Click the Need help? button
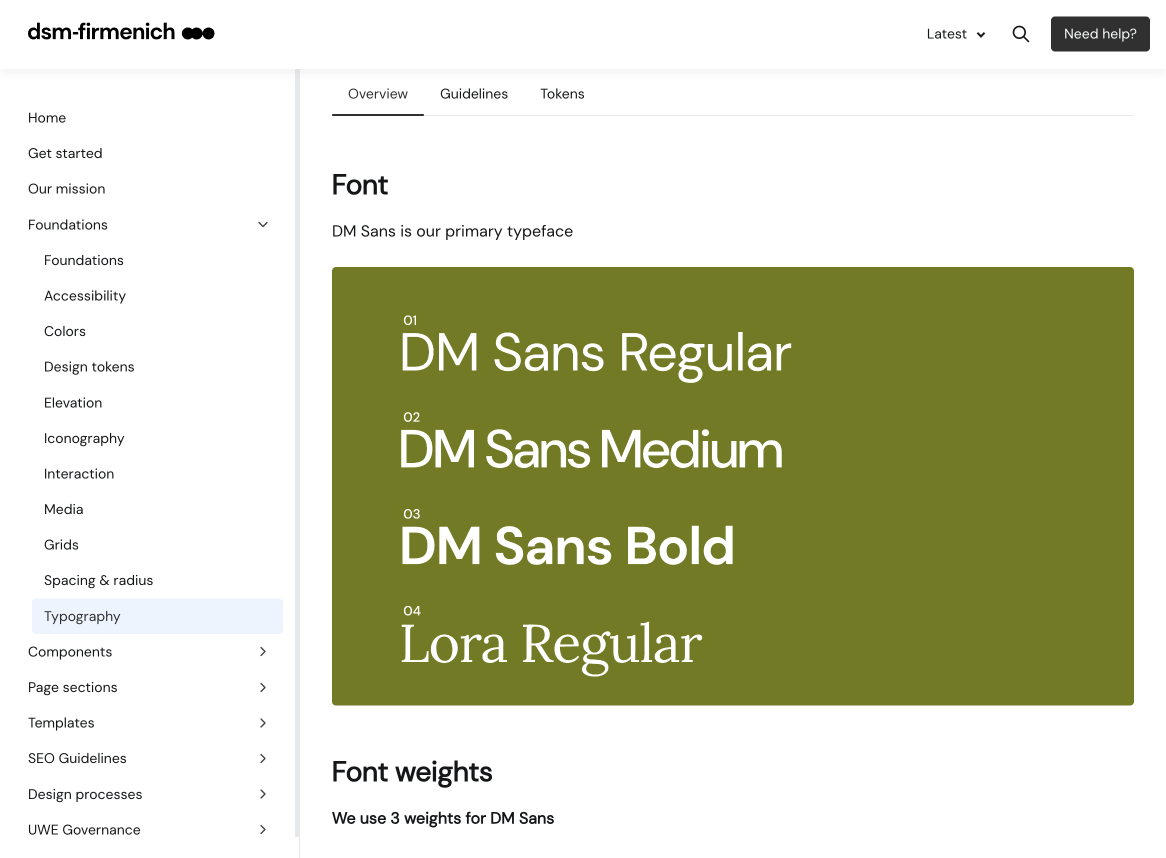The image size is (1166, 858). (1099, 34)
